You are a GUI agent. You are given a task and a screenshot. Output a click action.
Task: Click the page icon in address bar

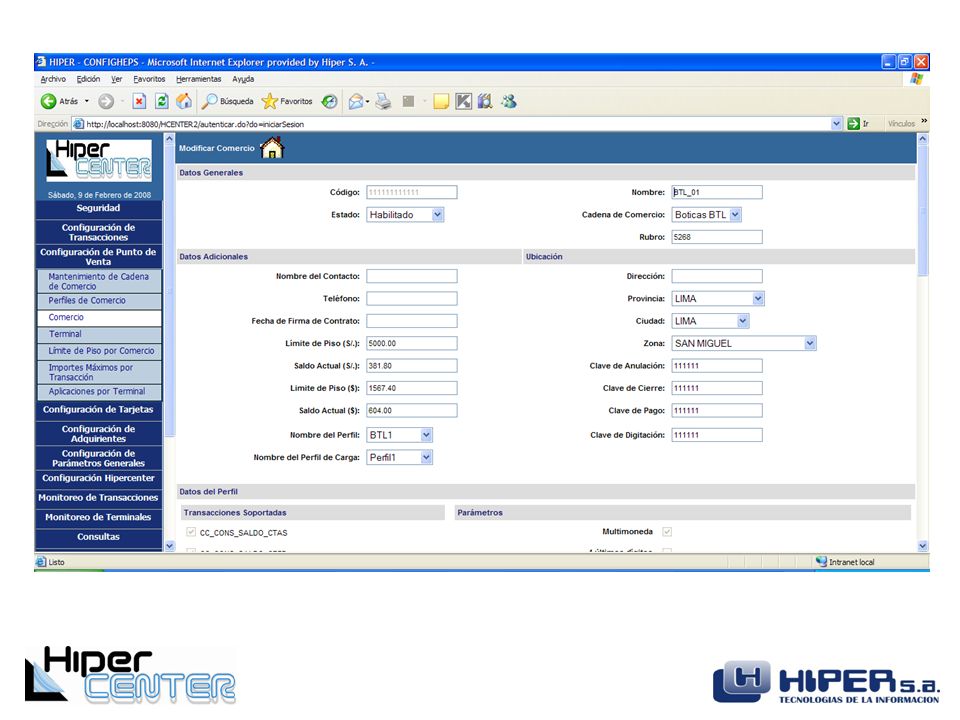[78, 124]
